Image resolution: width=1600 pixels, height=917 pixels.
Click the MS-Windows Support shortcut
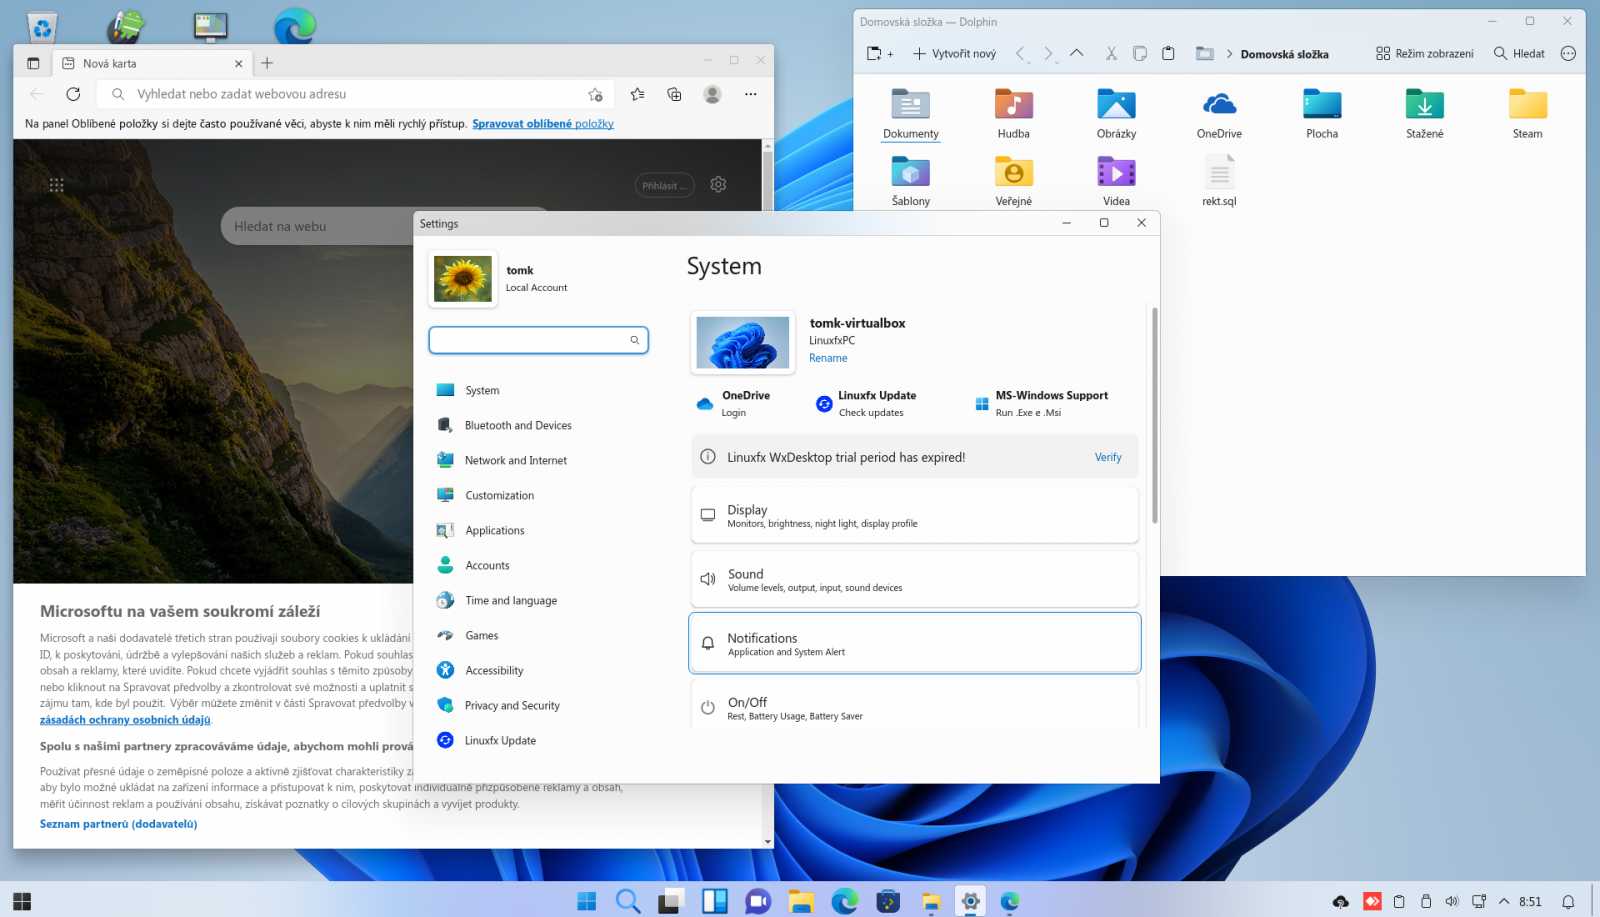click(x=1041, y=403)
